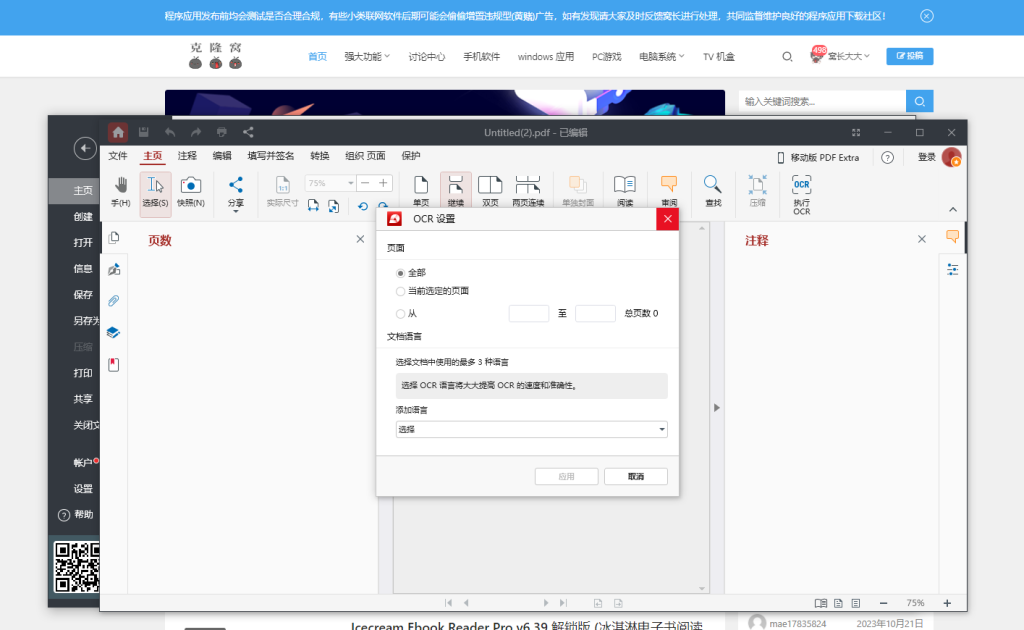Screen dimensions: 1024x630
Task: Switch to the 编辑 (Edit) tab
Action: [222, 156]
